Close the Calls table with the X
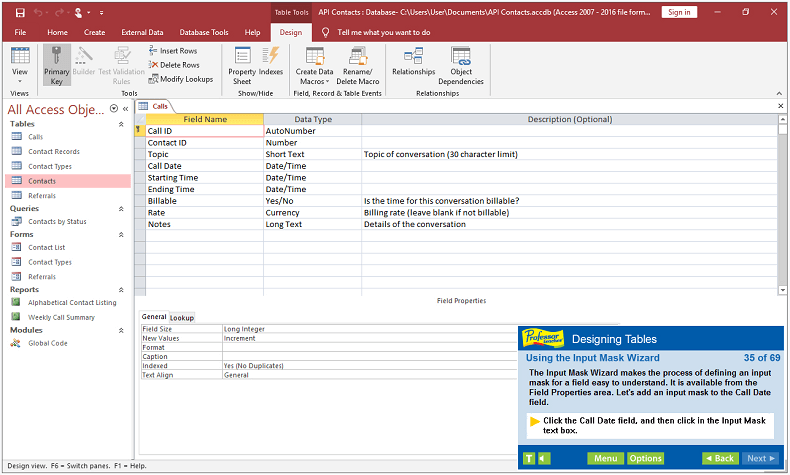 [x=780, y=106]
